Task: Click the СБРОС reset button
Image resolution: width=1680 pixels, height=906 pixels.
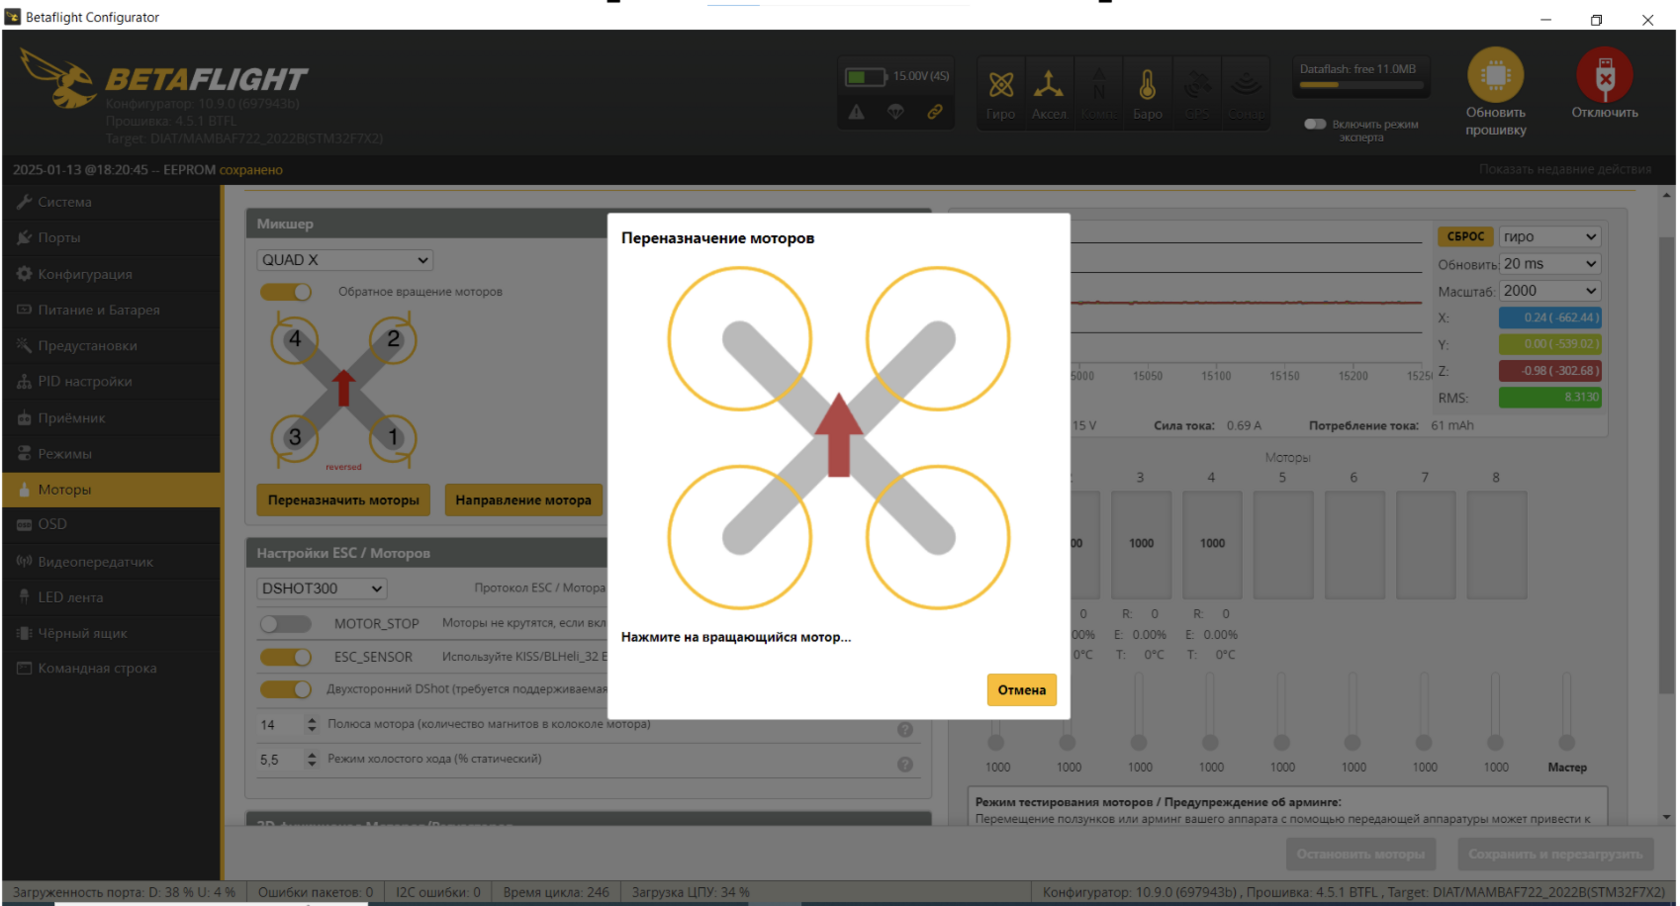Action: tap(1465, 237)
